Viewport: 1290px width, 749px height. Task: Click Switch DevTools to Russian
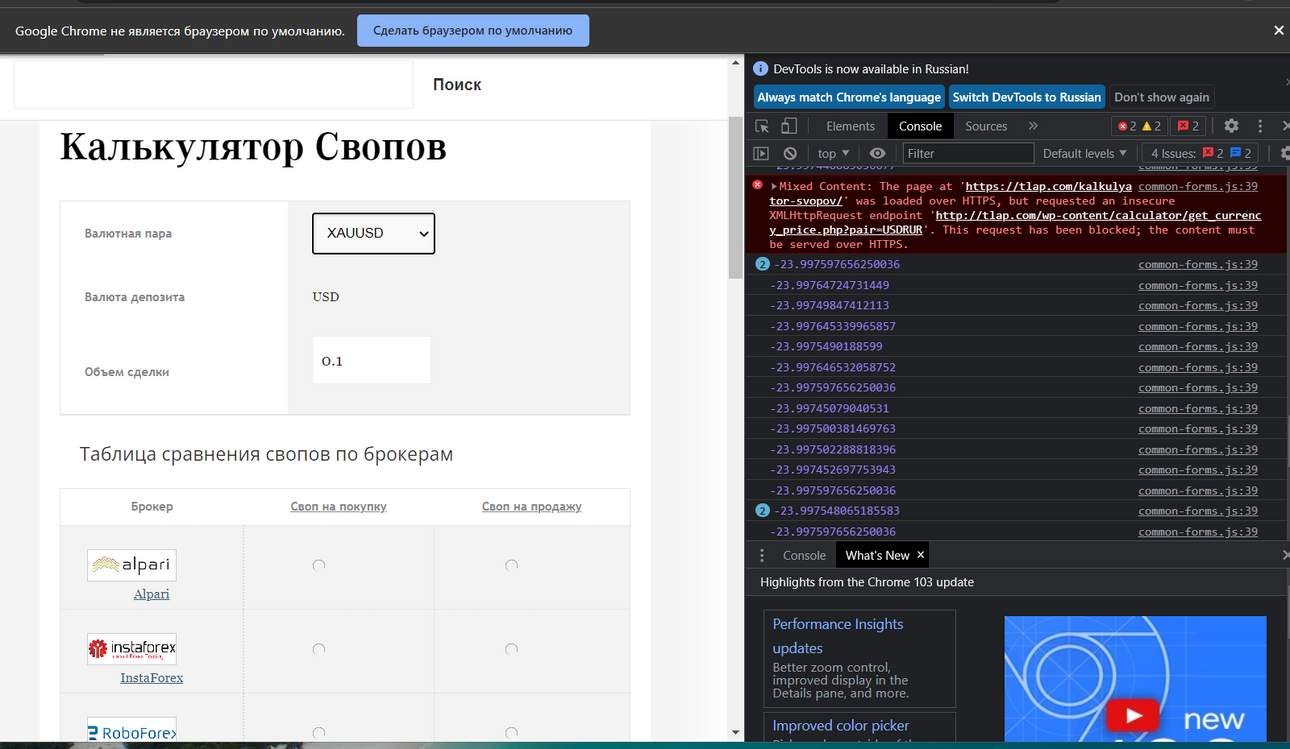point(1026,97)
